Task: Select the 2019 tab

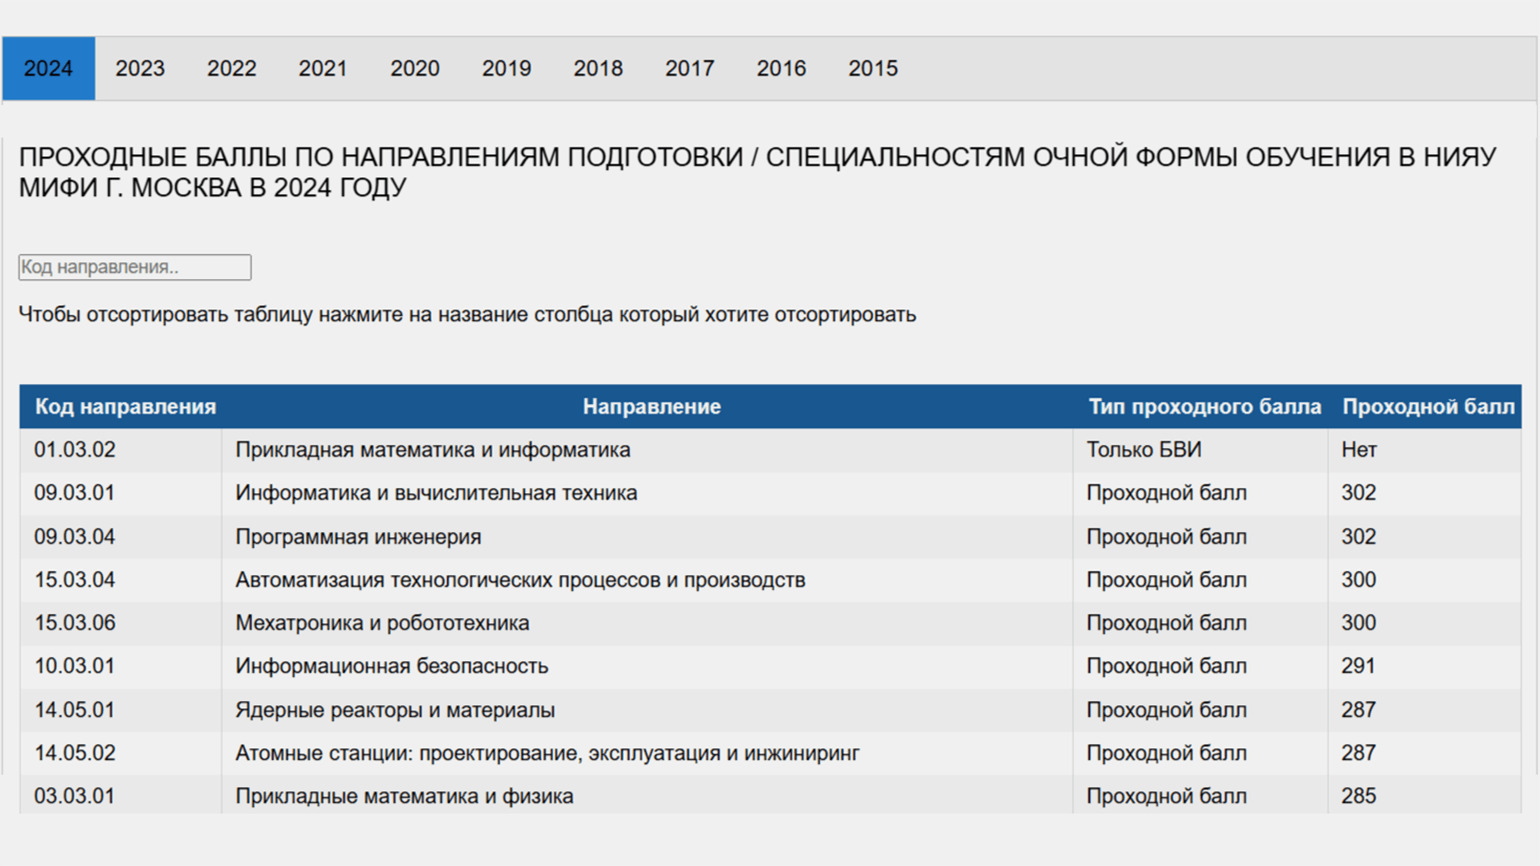Action: click(507, 69)
